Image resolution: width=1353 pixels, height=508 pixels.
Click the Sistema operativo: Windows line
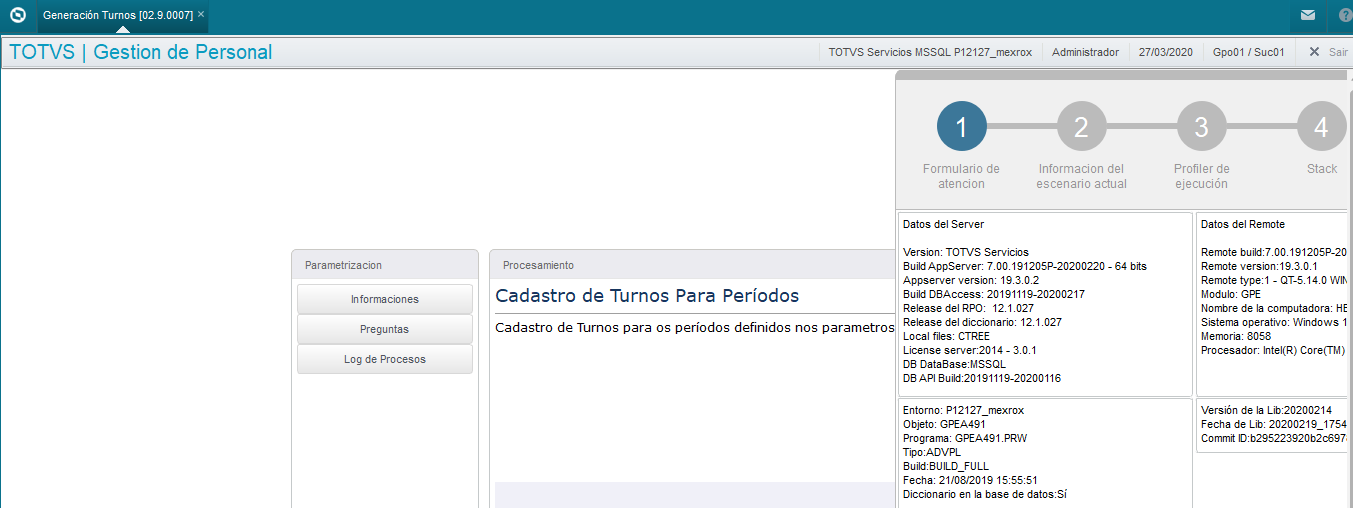(1274, 322)
